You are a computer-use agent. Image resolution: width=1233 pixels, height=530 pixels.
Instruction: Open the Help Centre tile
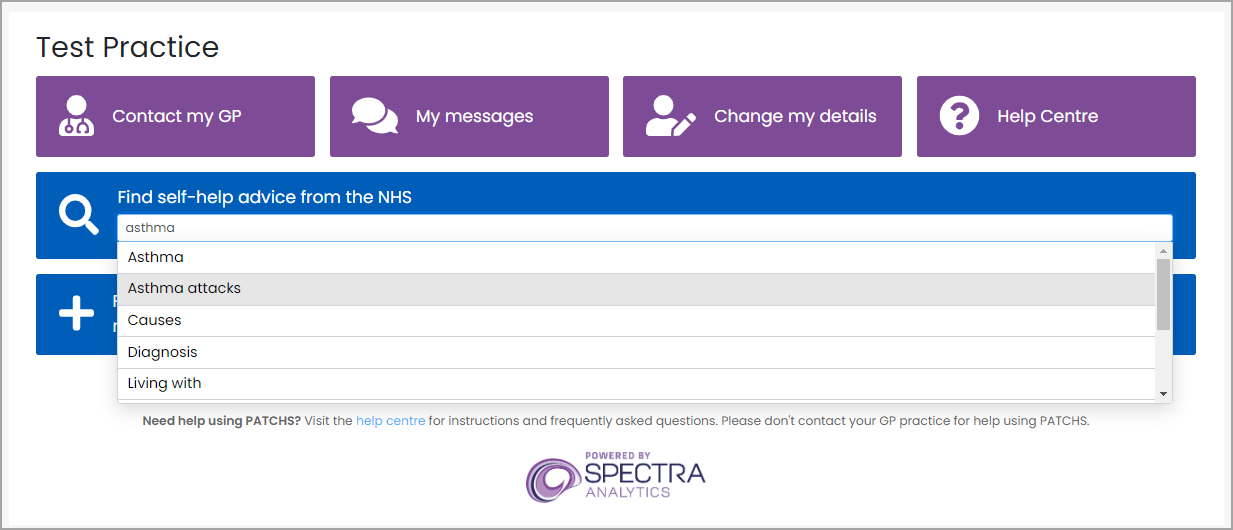[1056, 116]
